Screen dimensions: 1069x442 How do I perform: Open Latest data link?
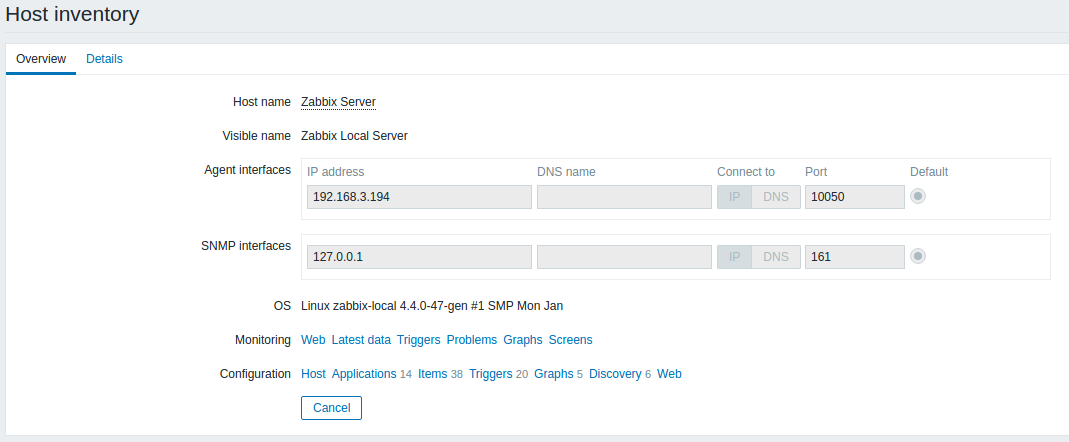[361, 340]
